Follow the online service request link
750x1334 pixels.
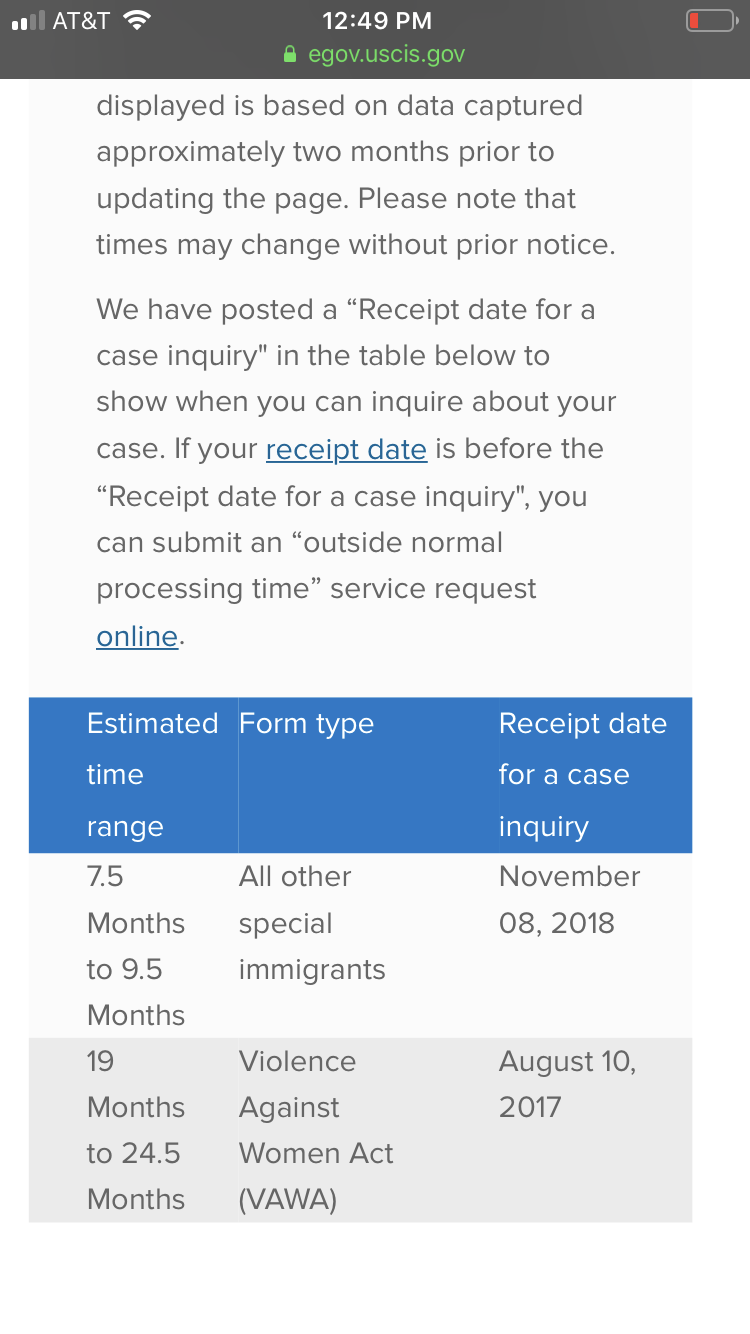(x=137, y=636)
